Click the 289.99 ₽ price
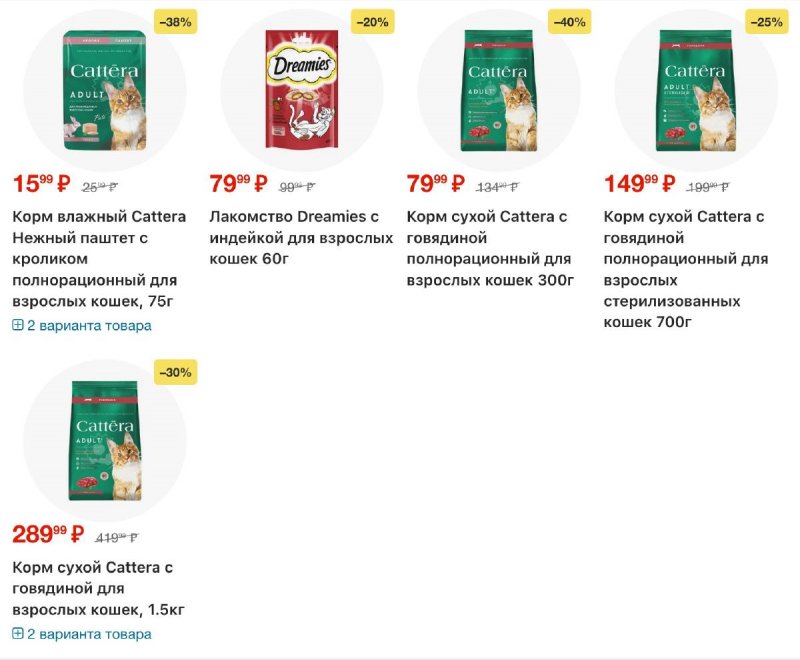The image size is (800, 660). click(x=47, y=534)
